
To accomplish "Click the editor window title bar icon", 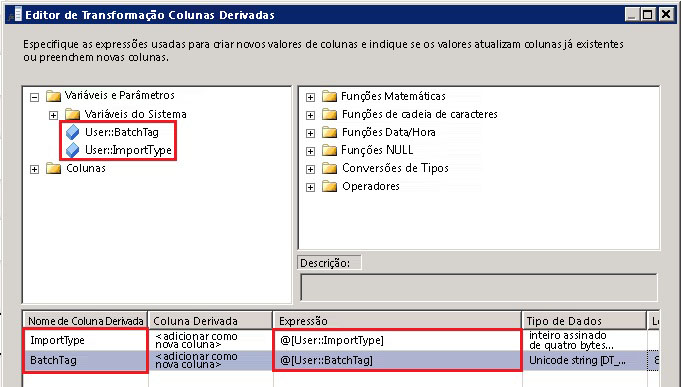I will [x=15, y=15].
